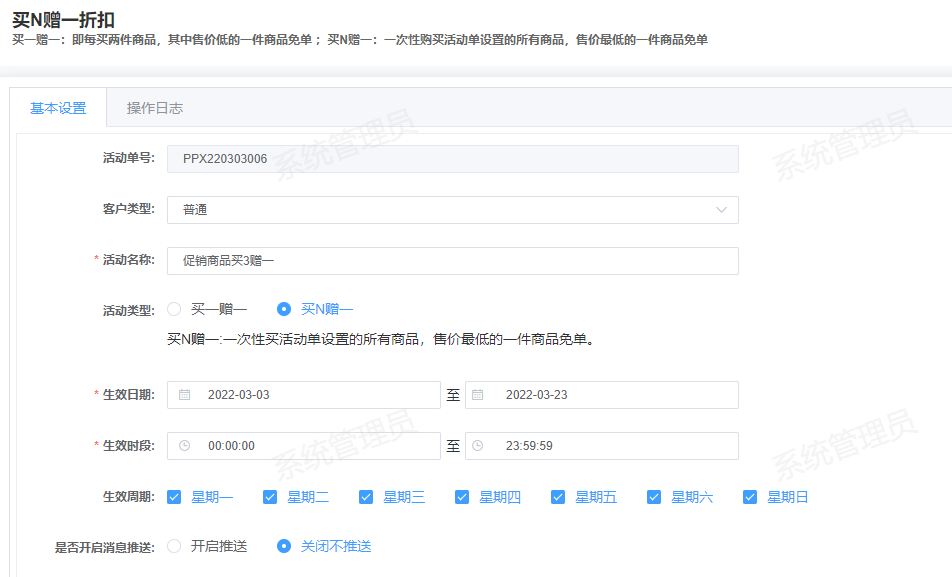
Task: Click clock icon in 23:59:59 time field
Action: click(478, 446)
